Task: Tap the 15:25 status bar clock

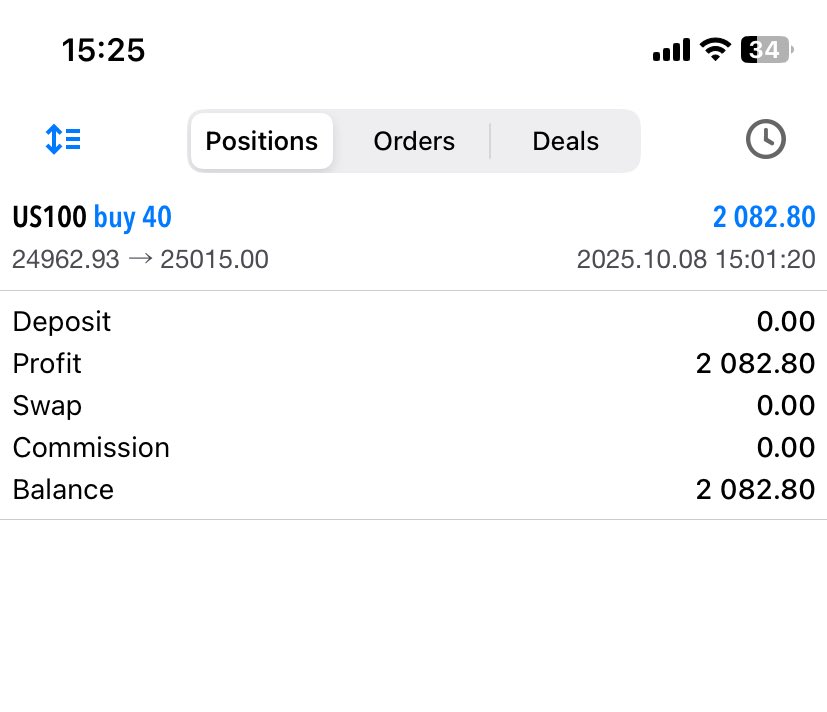Action: (x=103, y=50)
